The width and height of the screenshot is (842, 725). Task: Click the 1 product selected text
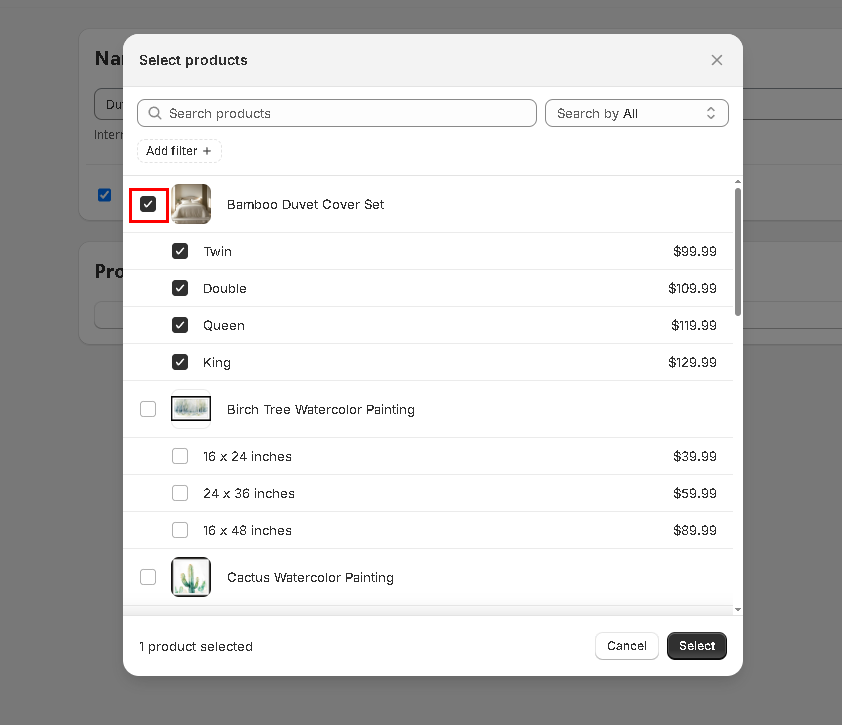(x=195, y=647)
